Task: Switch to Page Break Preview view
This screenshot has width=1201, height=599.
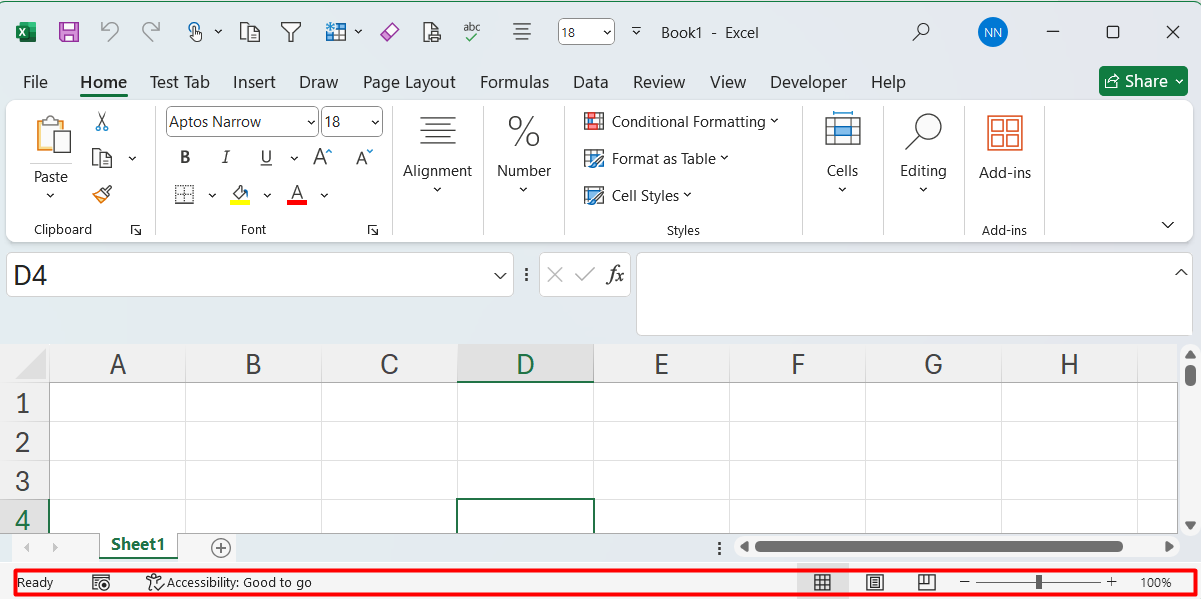Action: pos(925,581)
